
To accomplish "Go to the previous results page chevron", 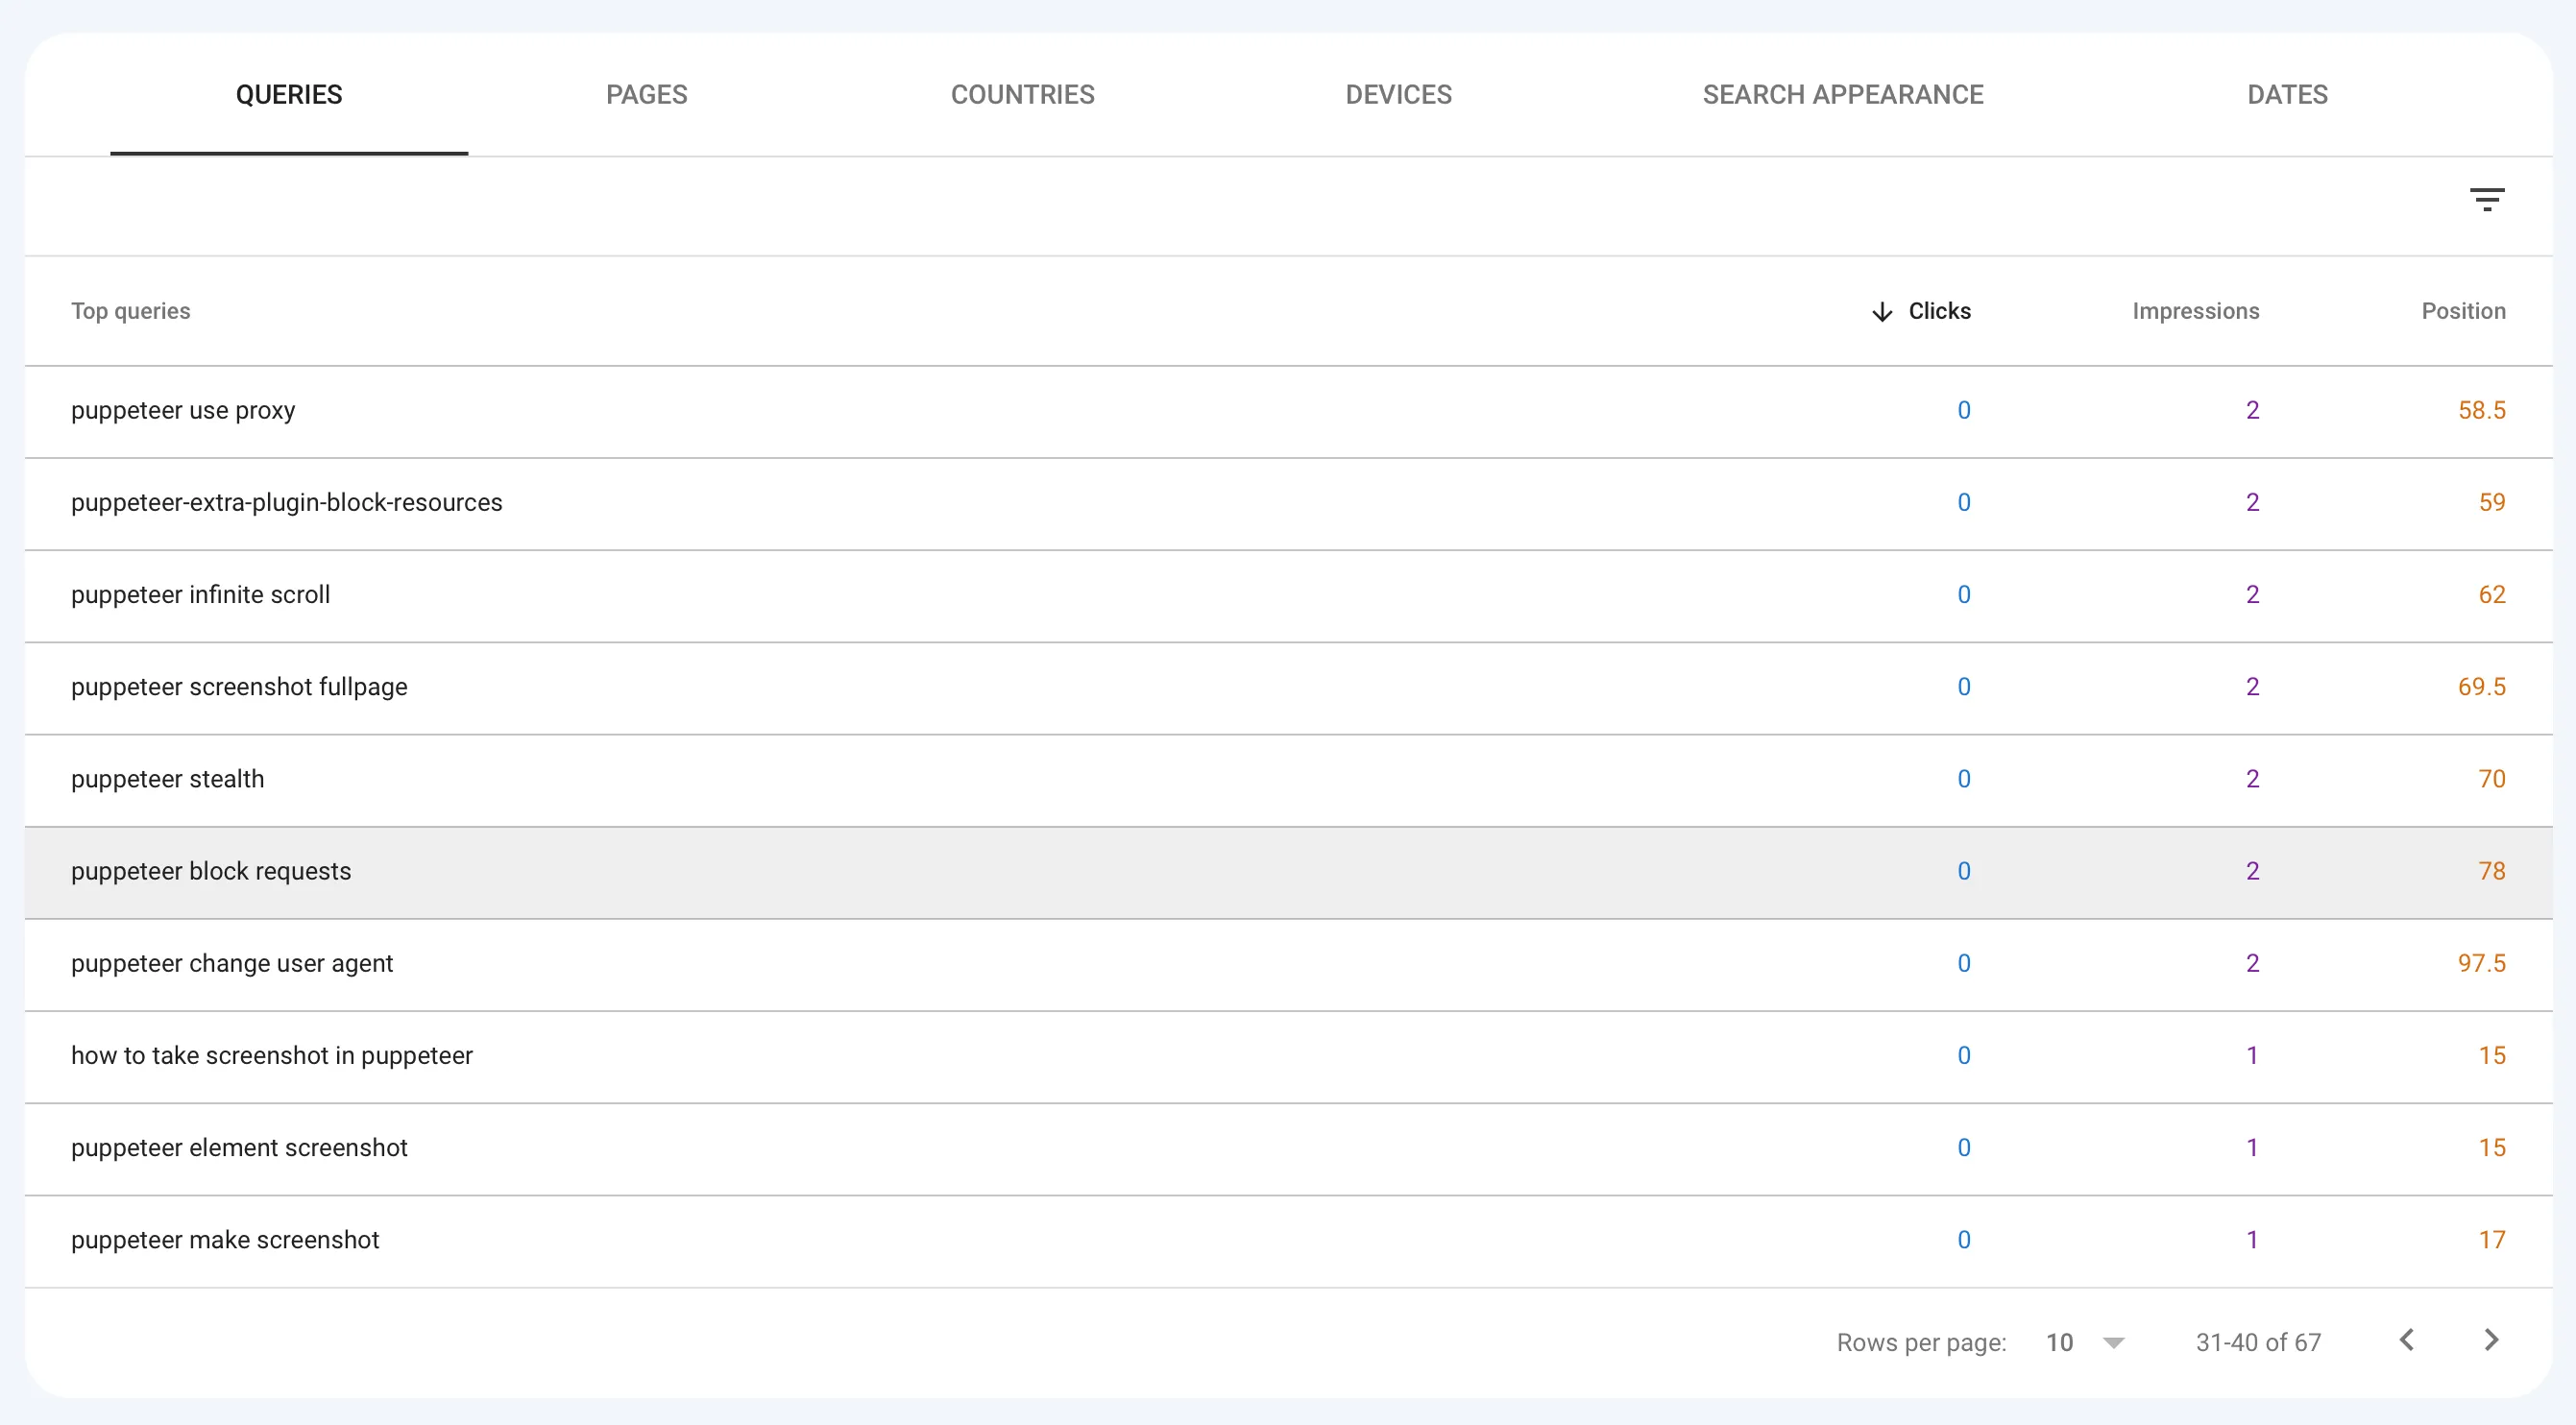I will 2407,1341.
